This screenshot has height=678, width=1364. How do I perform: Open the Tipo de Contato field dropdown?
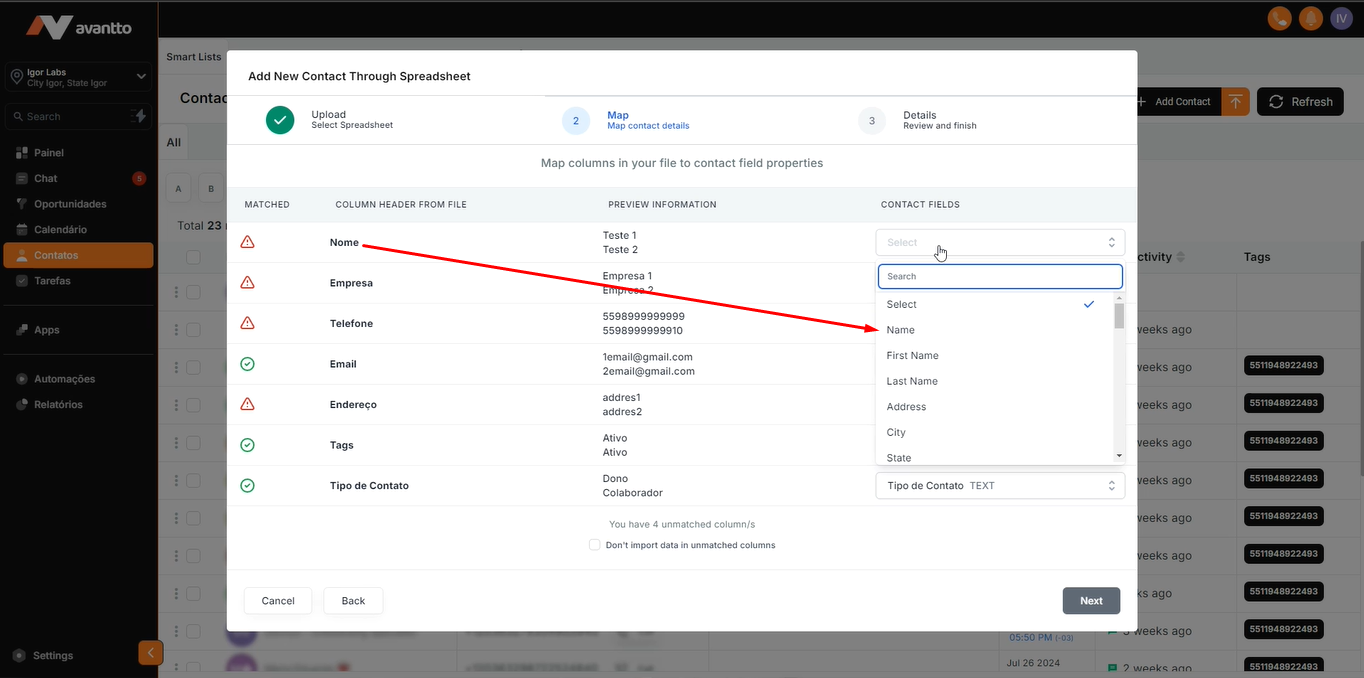pyautogui.click(x=999, y=486)
